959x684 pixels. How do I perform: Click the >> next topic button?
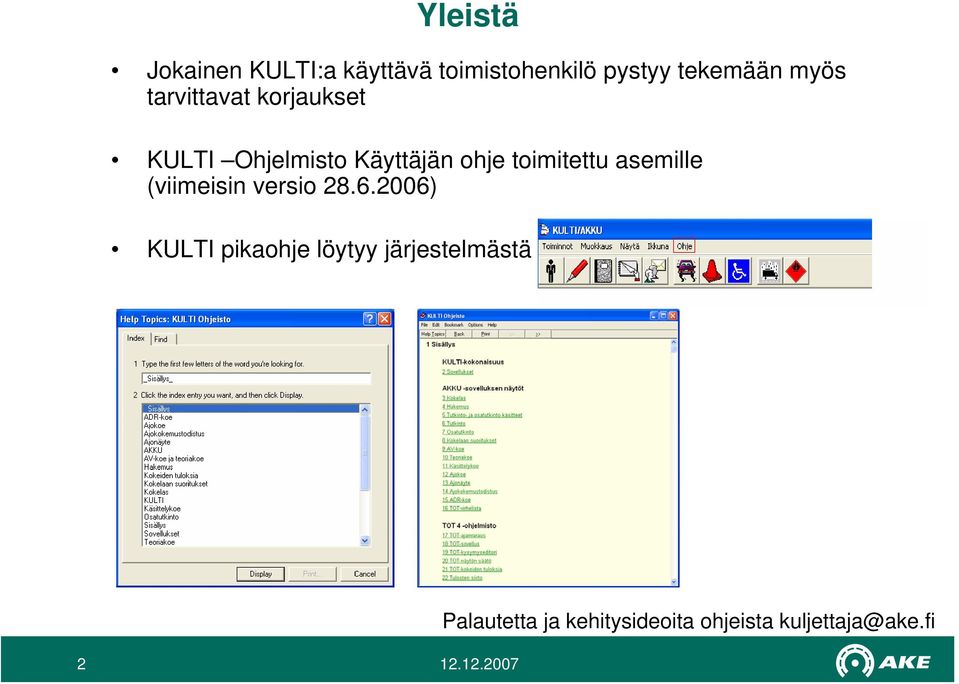point(538,334)
